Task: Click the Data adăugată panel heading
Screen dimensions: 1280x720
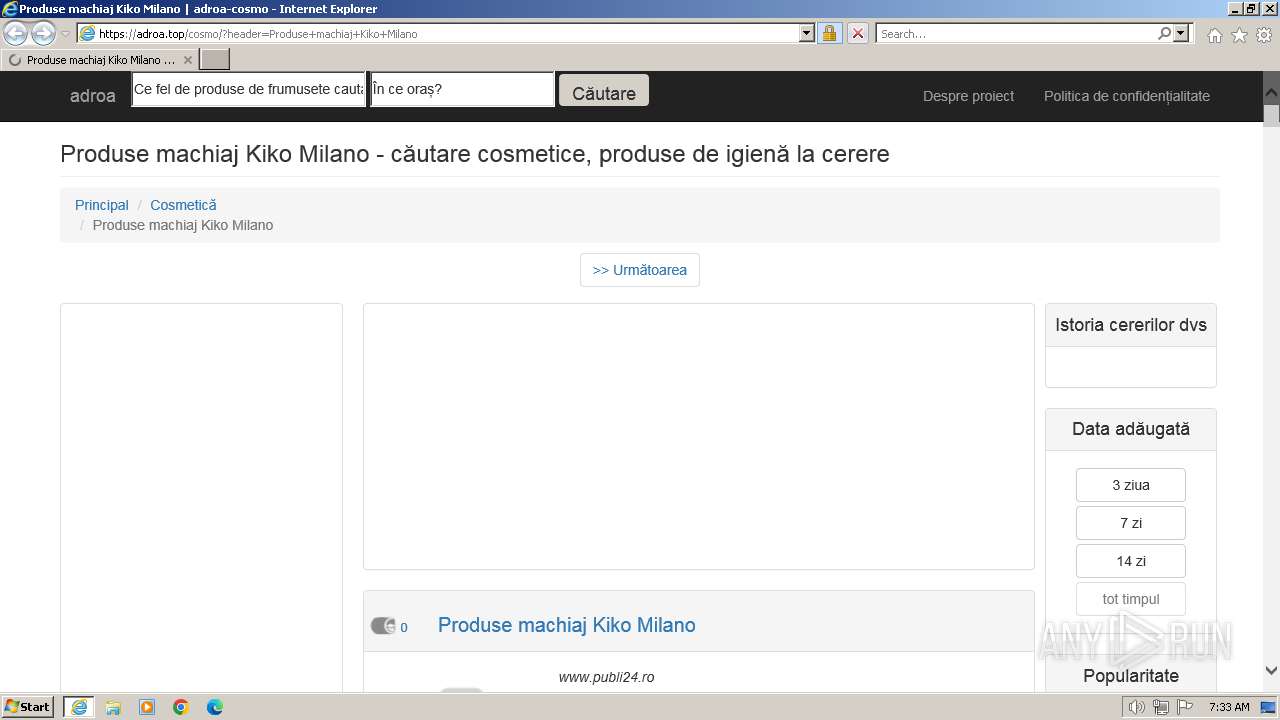Action: point(1131,429)
